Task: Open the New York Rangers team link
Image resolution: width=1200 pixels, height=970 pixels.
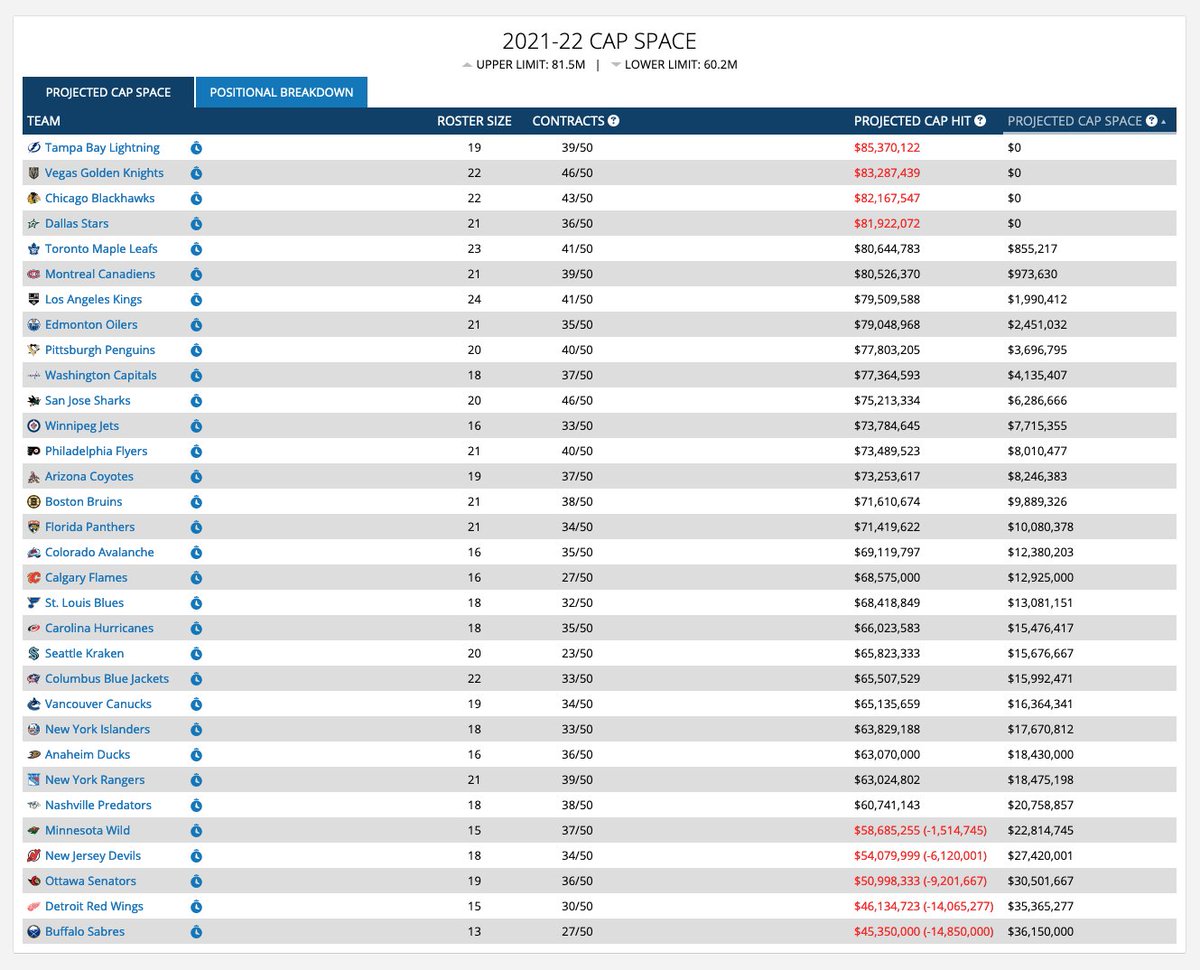Action: [x=94, y=780]
